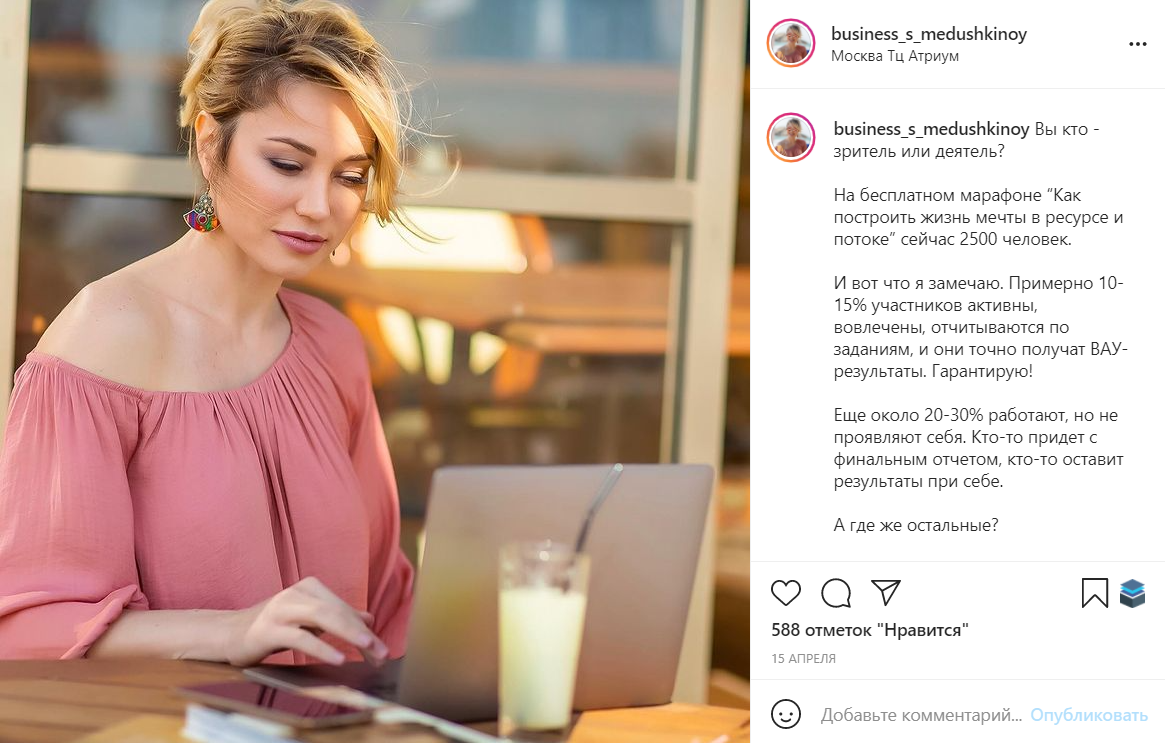Focus the Добавьте комментарий field

tap(921, 715)
